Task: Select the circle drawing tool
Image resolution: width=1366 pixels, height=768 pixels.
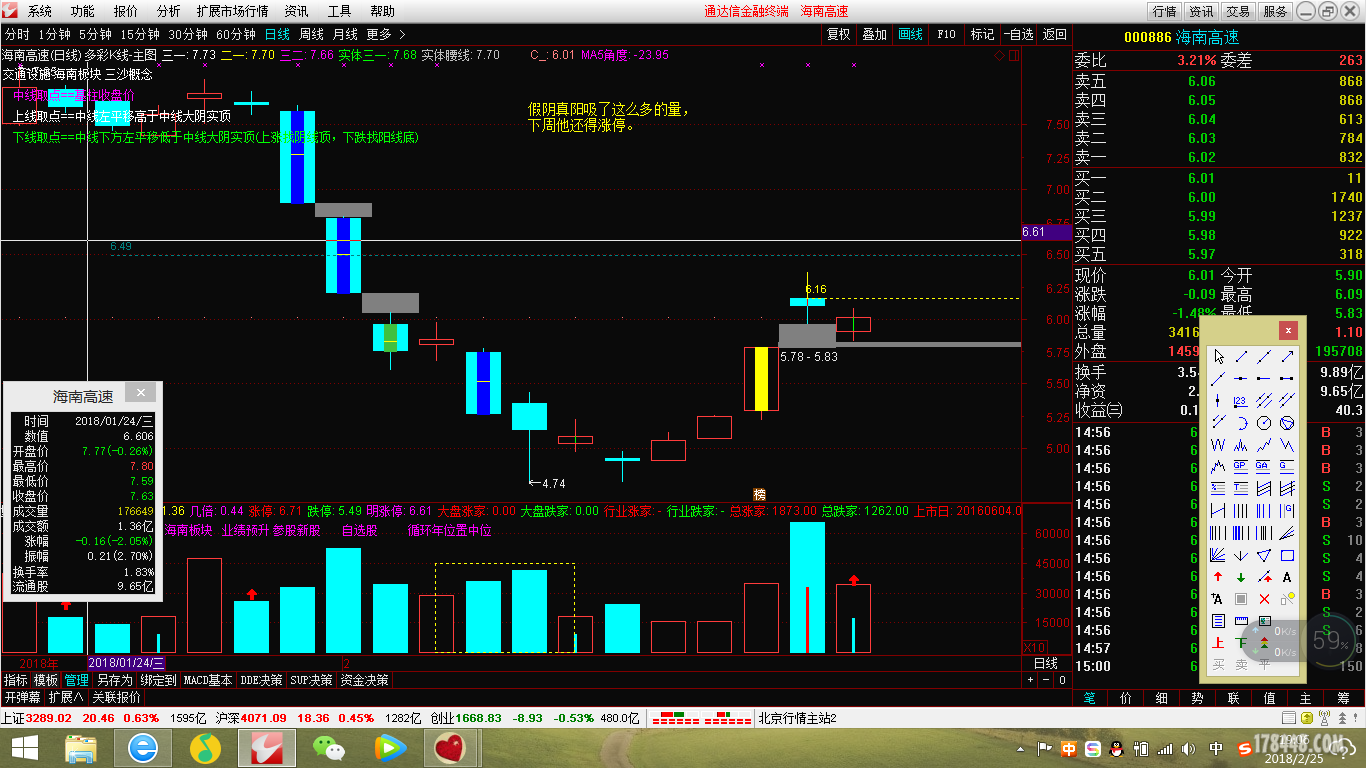Action: click(1264, 423)
